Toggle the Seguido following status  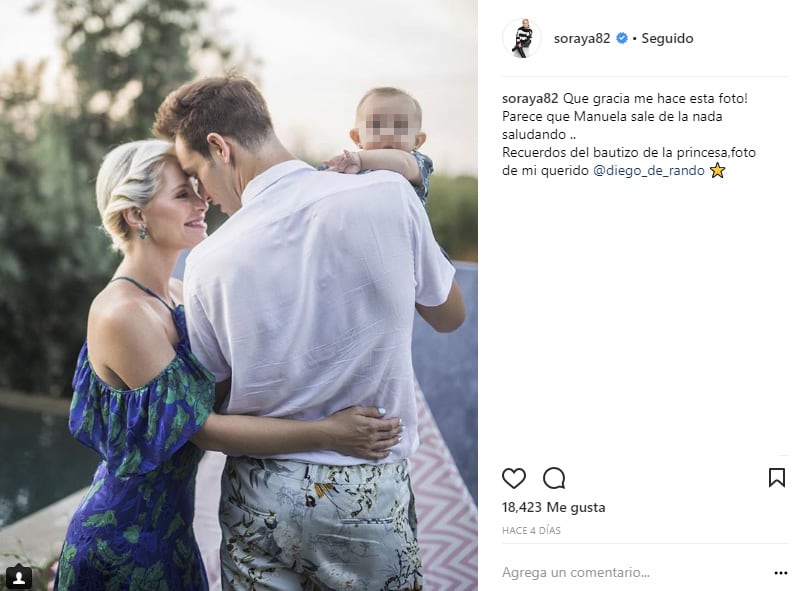coord(667,38)
